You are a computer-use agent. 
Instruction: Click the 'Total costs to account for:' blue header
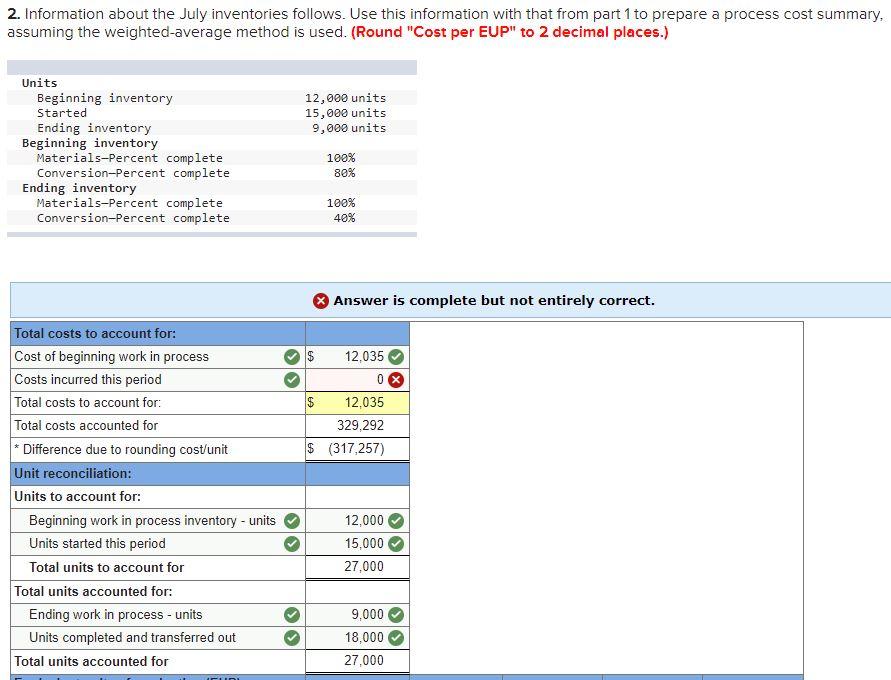158,333
